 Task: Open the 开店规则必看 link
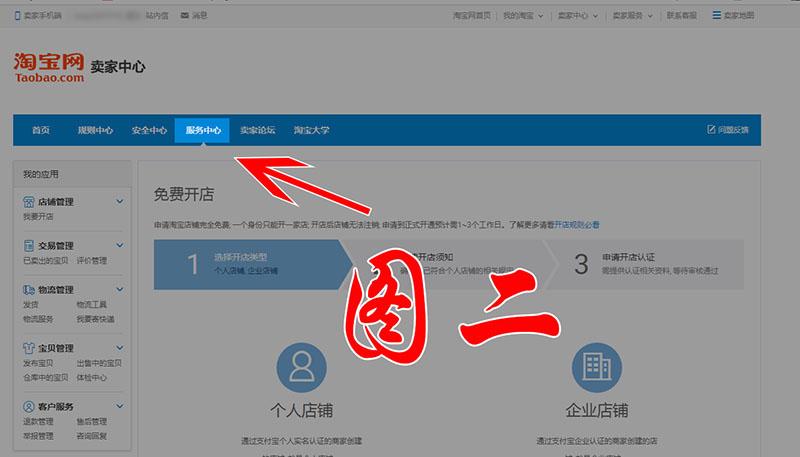click(x=577, y=226)
